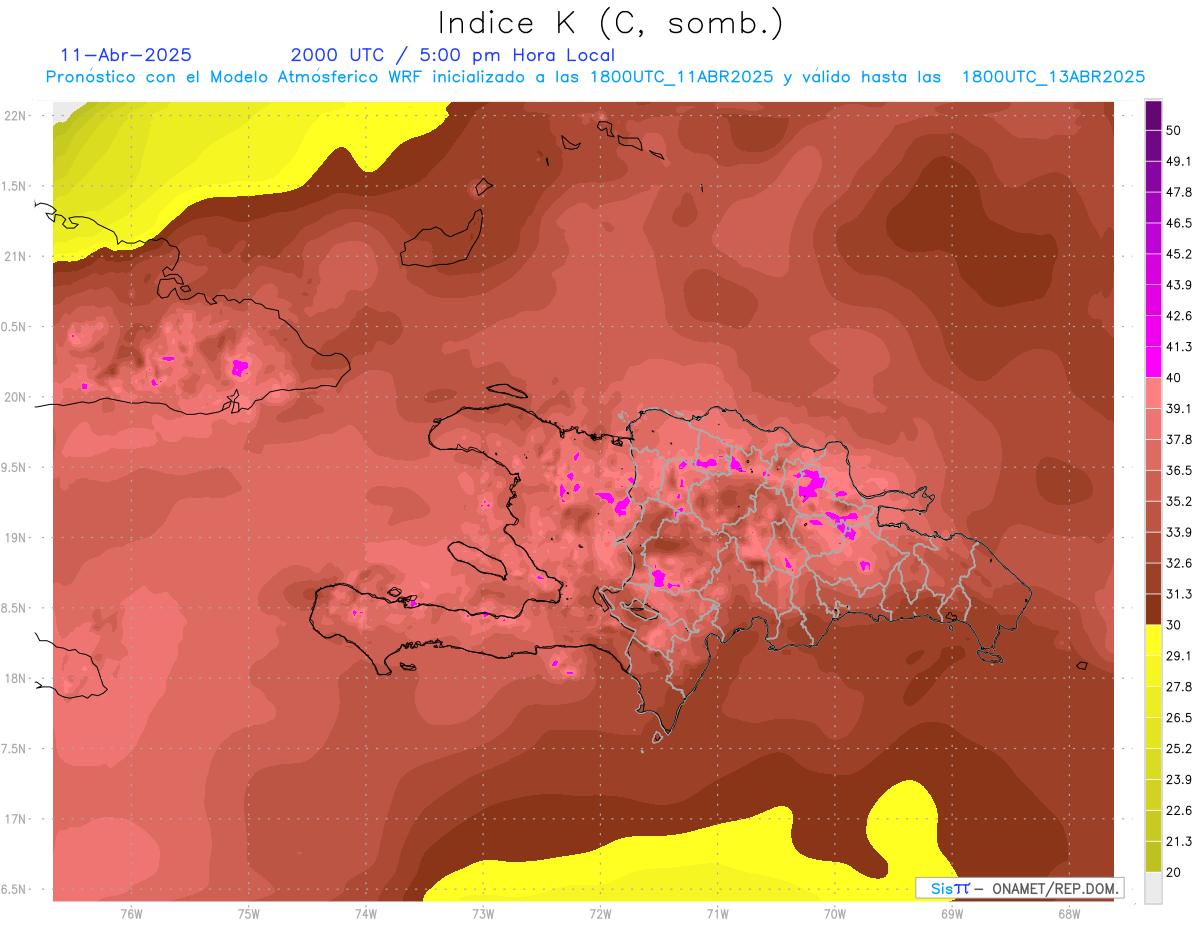Click the '43.9' color bar label
The image size is (1200, 927).
pos(1179,285)
